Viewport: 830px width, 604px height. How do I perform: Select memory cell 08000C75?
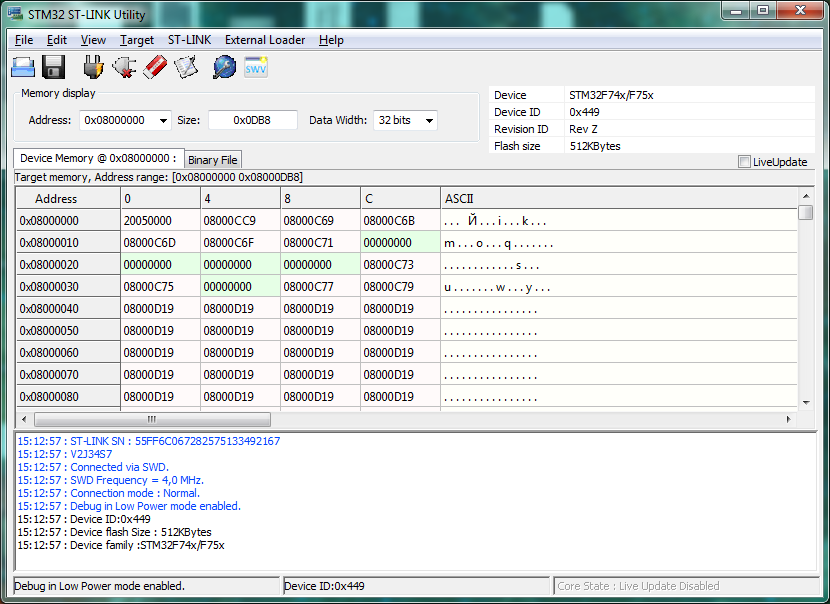160,287
